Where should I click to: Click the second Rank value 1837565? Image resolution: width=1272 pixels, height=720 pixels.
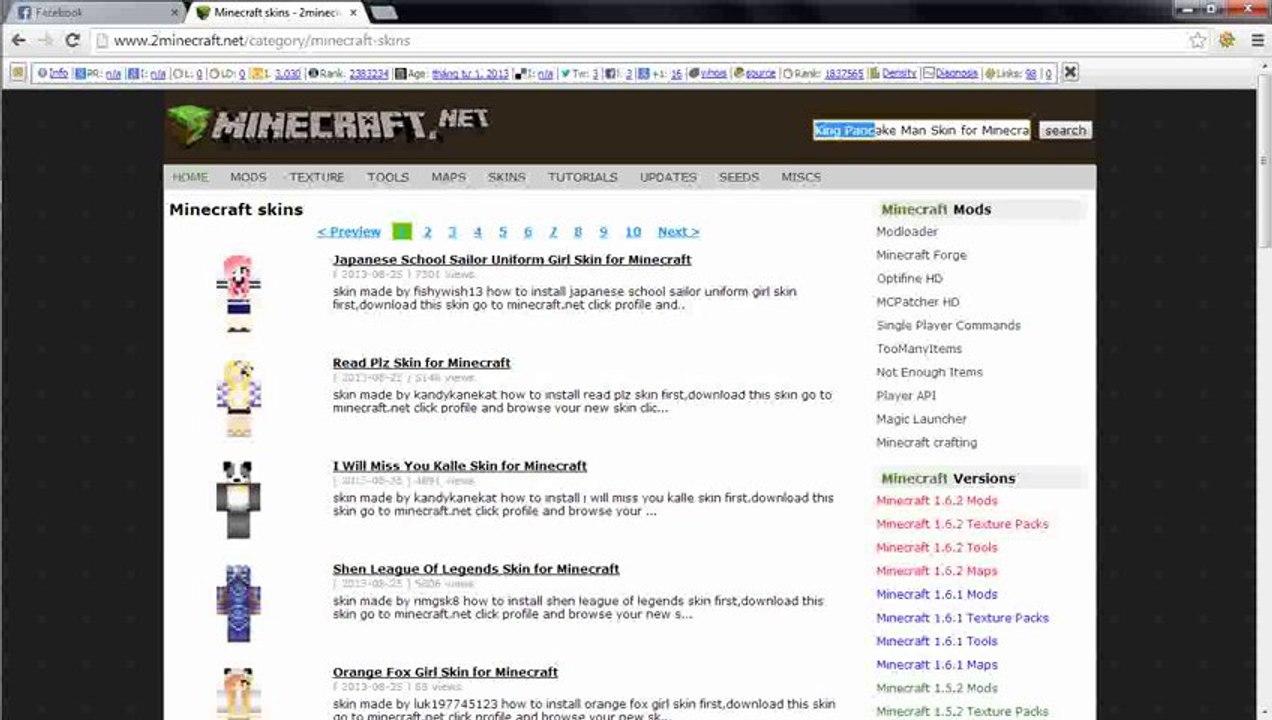click(843, 74)
